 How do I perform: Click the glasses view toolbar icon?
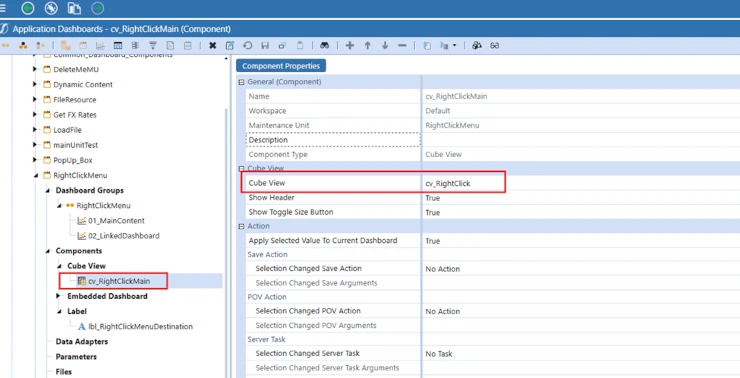tap(495, 46)
